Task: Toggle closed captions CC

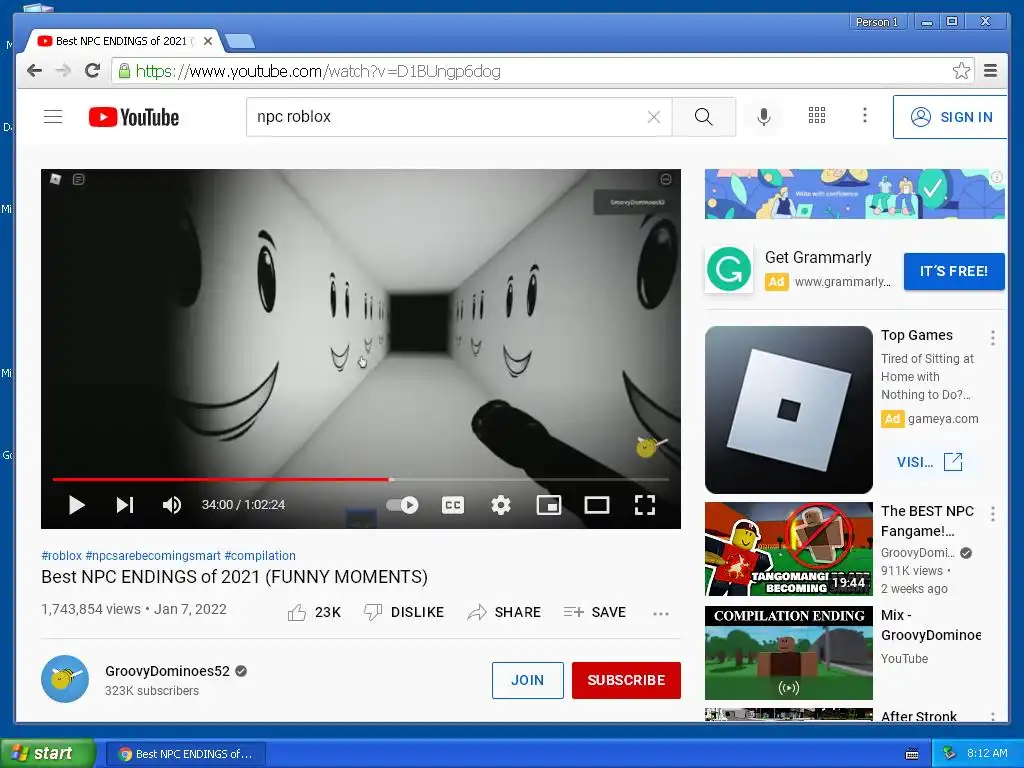Action: point(453,505)
